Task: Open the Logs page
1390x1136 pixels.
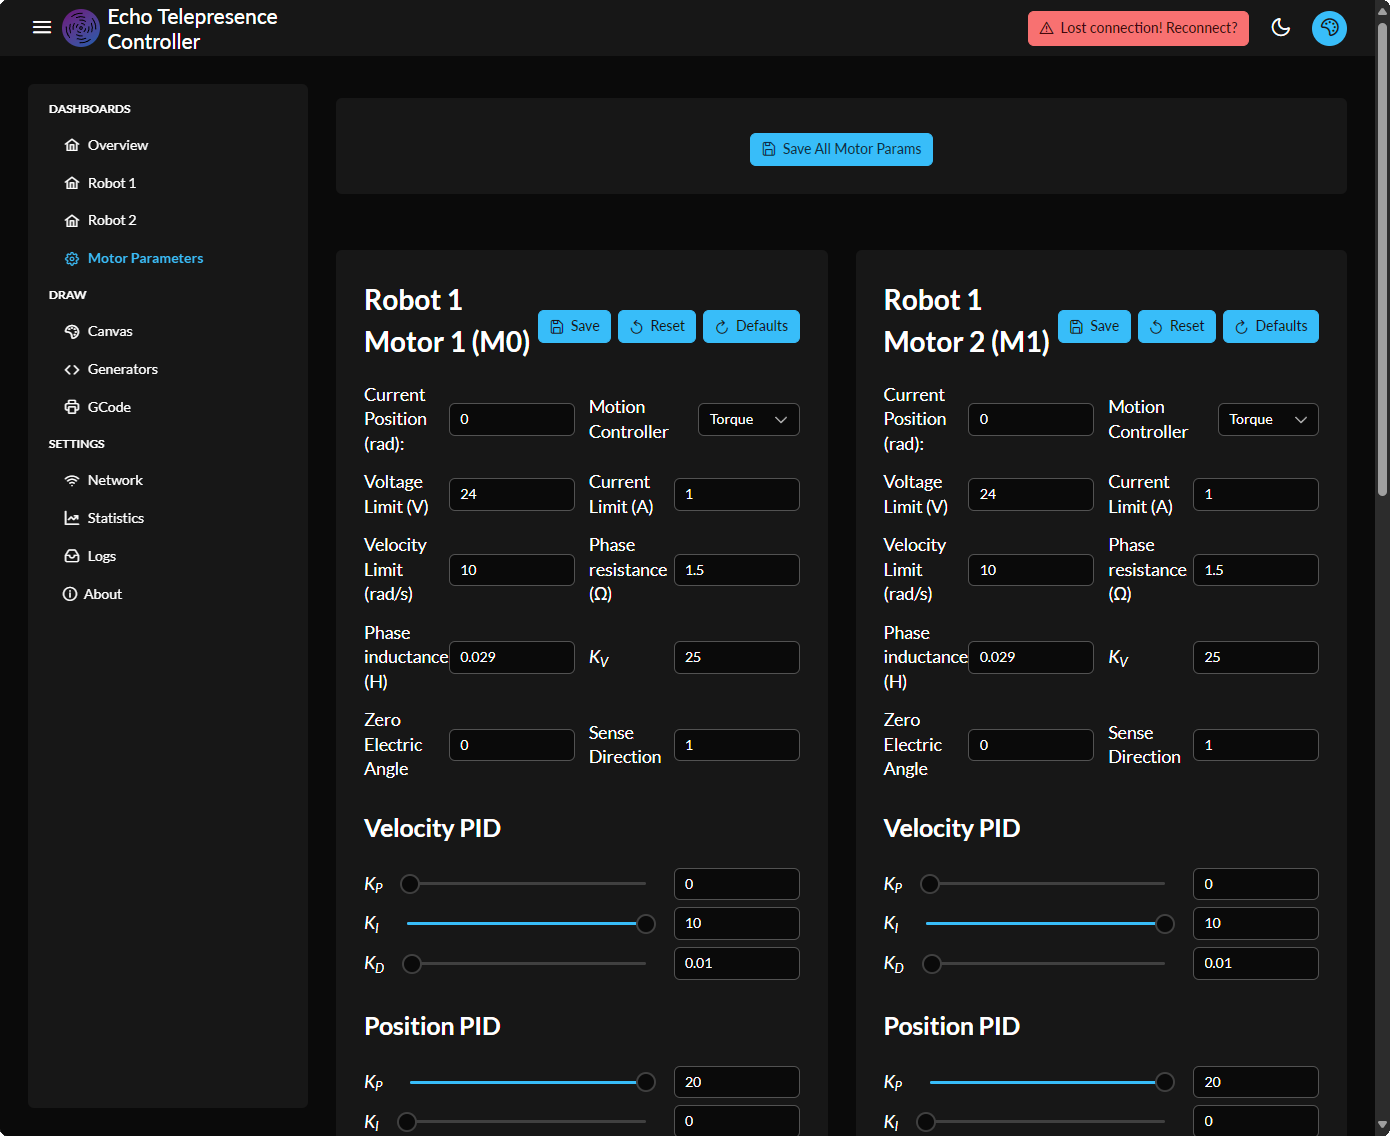Action: click(x=101, y=556)
